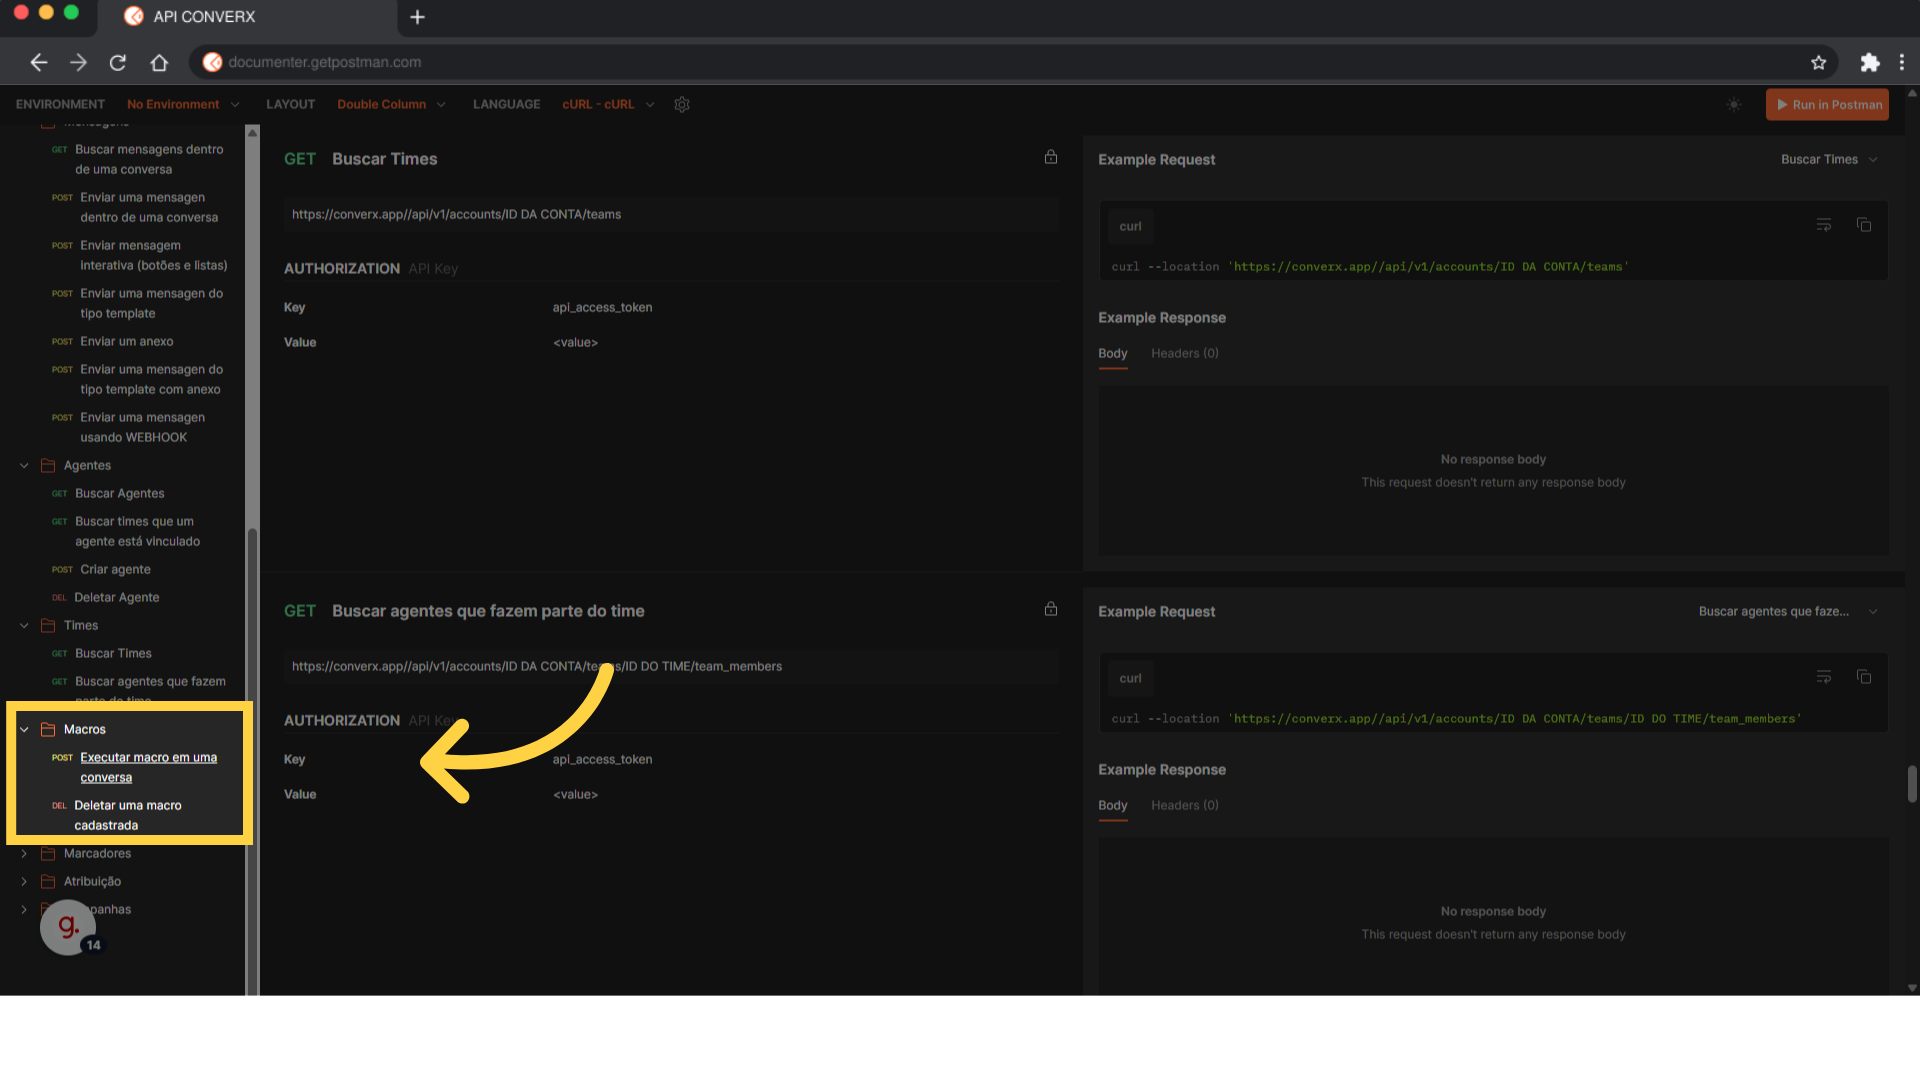1920x1080 pixels.
Task: Select API CONVERX browser tab
Action: [x=247, y=17]
